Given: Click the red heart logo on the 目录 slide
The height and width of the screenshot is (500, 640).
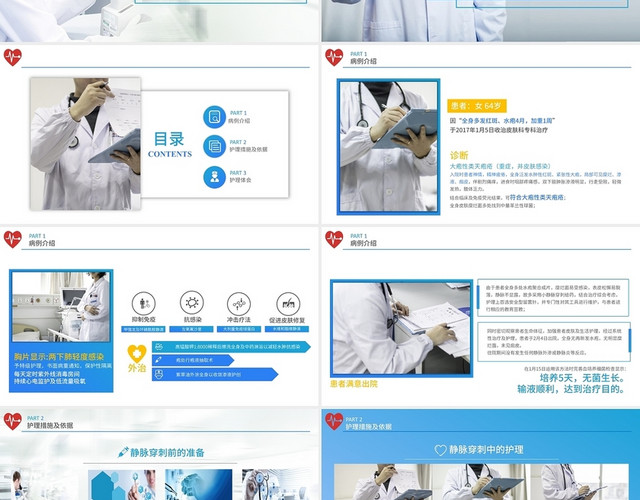Looking at the screenshot, I should pos(13,57).
